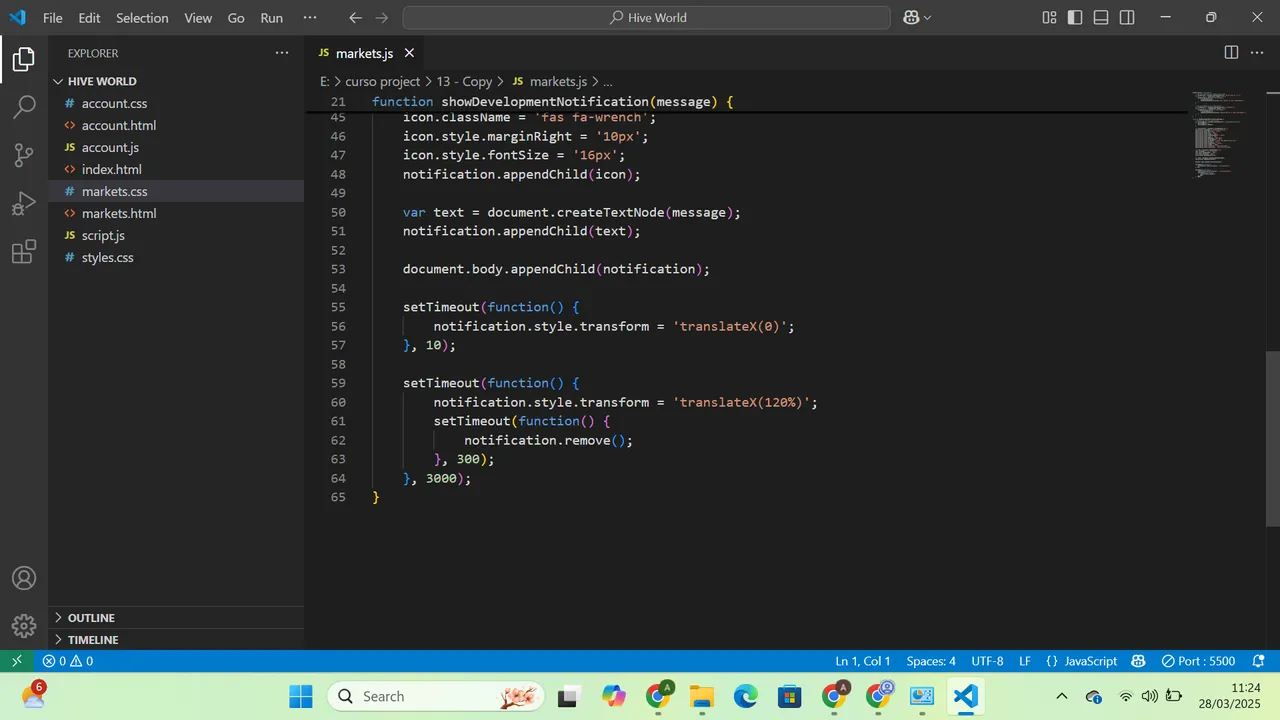The width and height of the screenshot is (1280, 720).
Task: Open the Search view in activity bar
Action: (24, 107)
